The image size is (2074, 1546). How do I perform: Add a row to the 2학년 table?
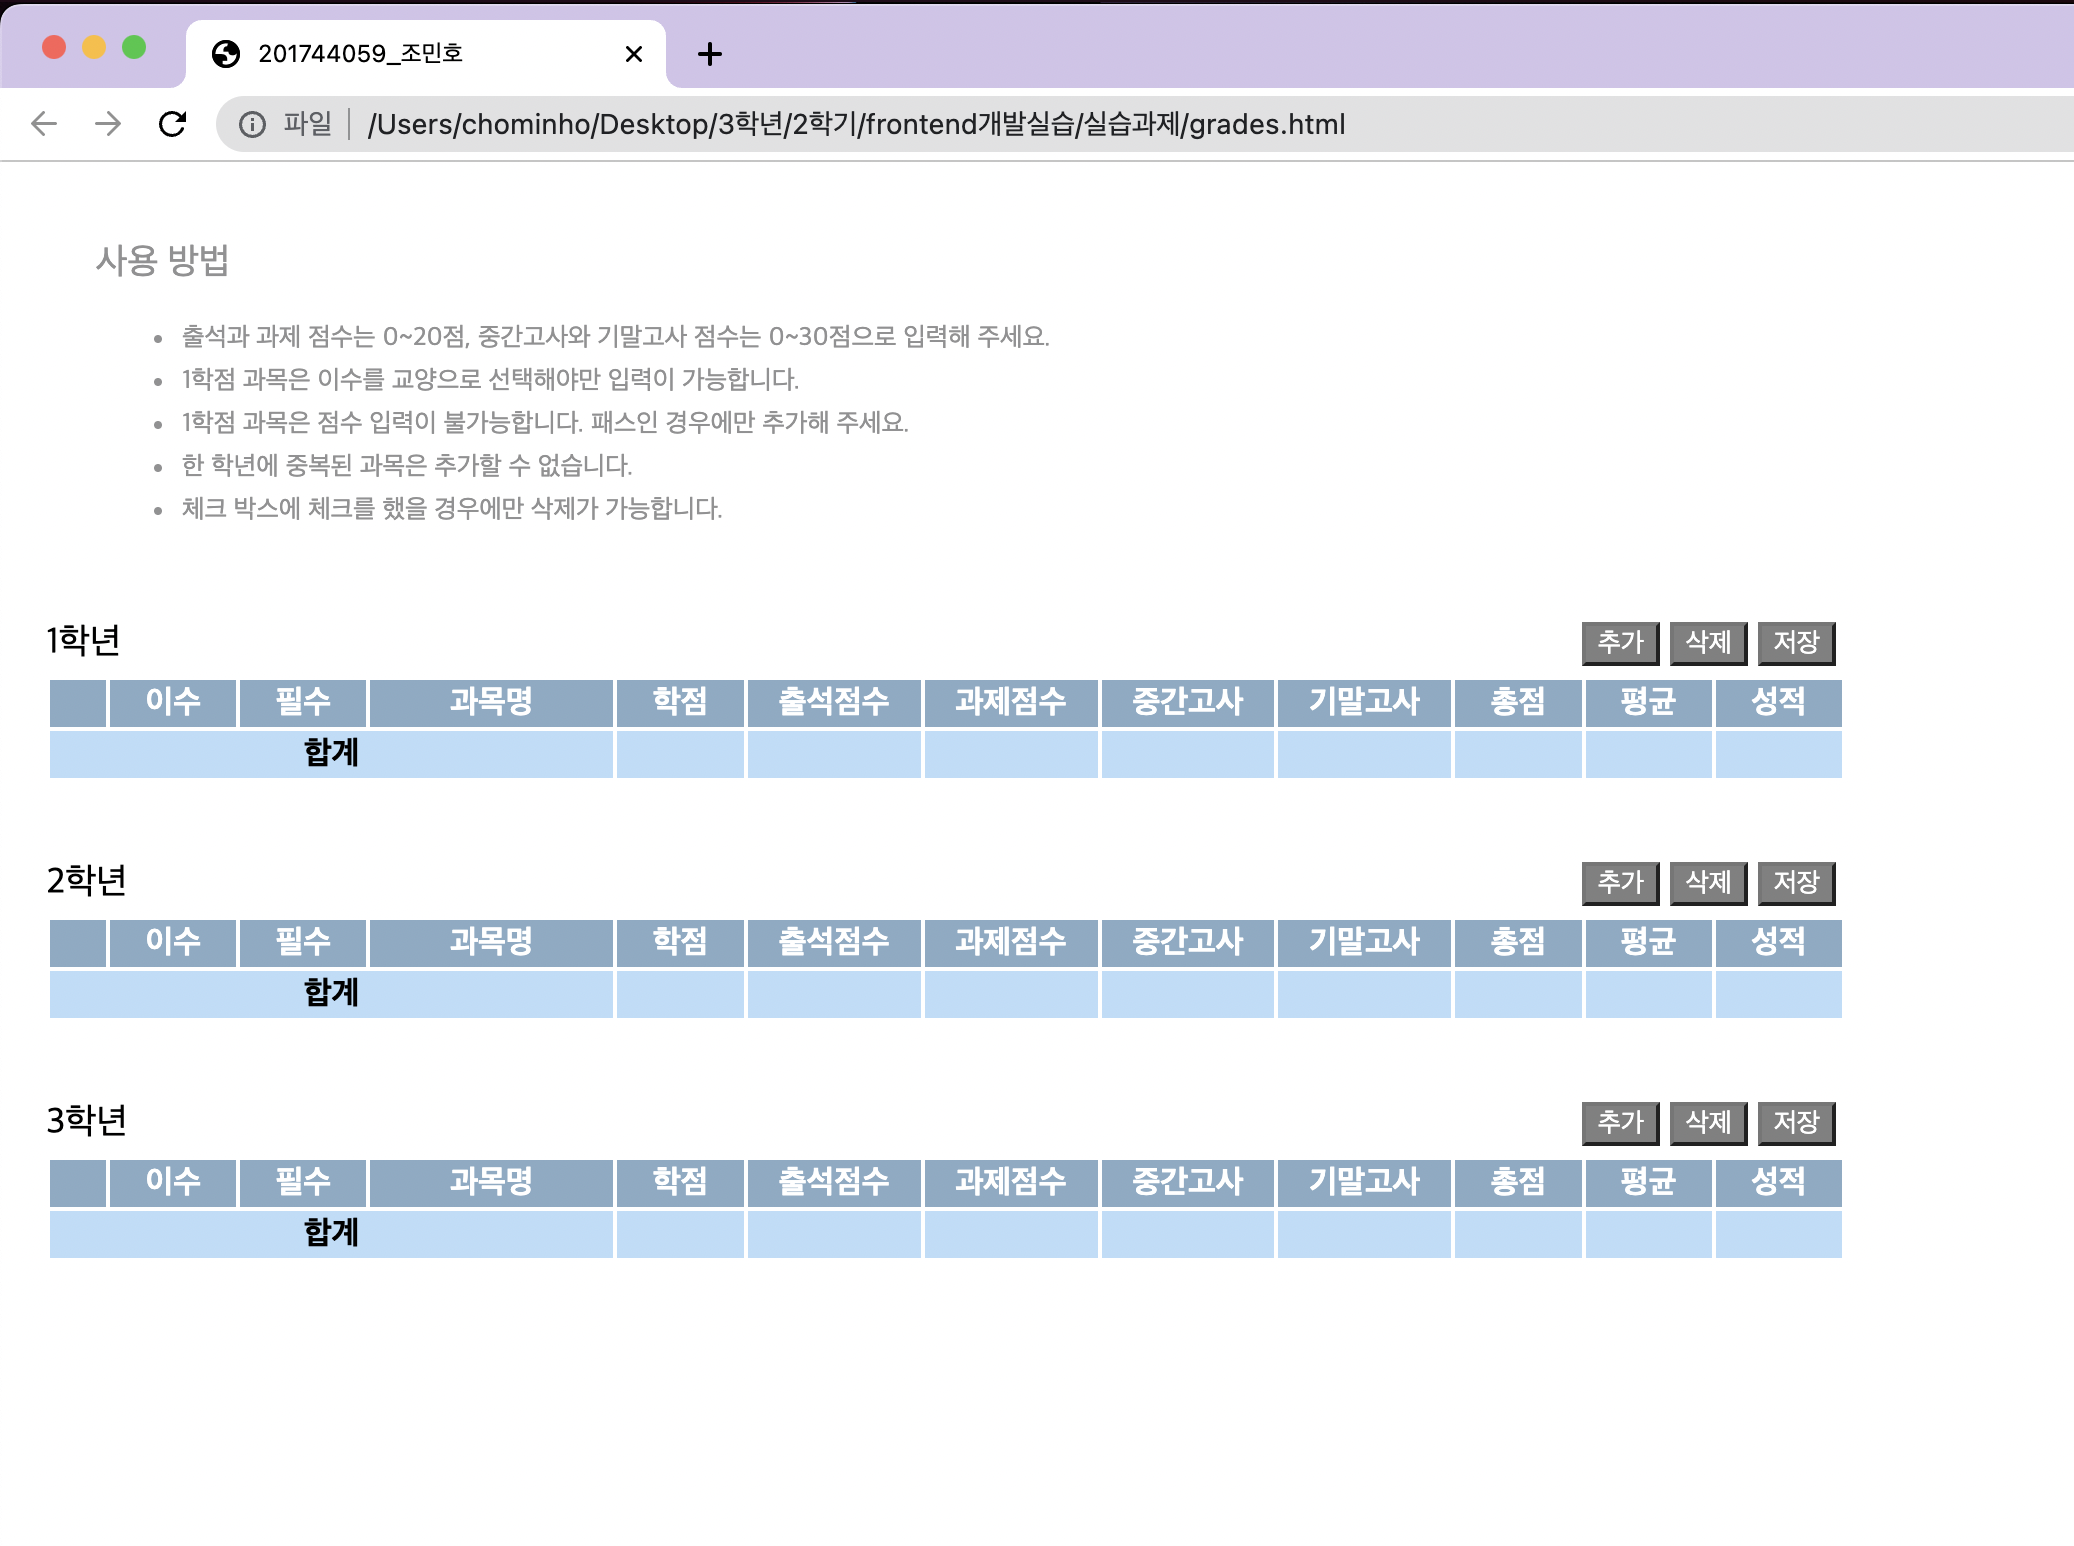1620,883
